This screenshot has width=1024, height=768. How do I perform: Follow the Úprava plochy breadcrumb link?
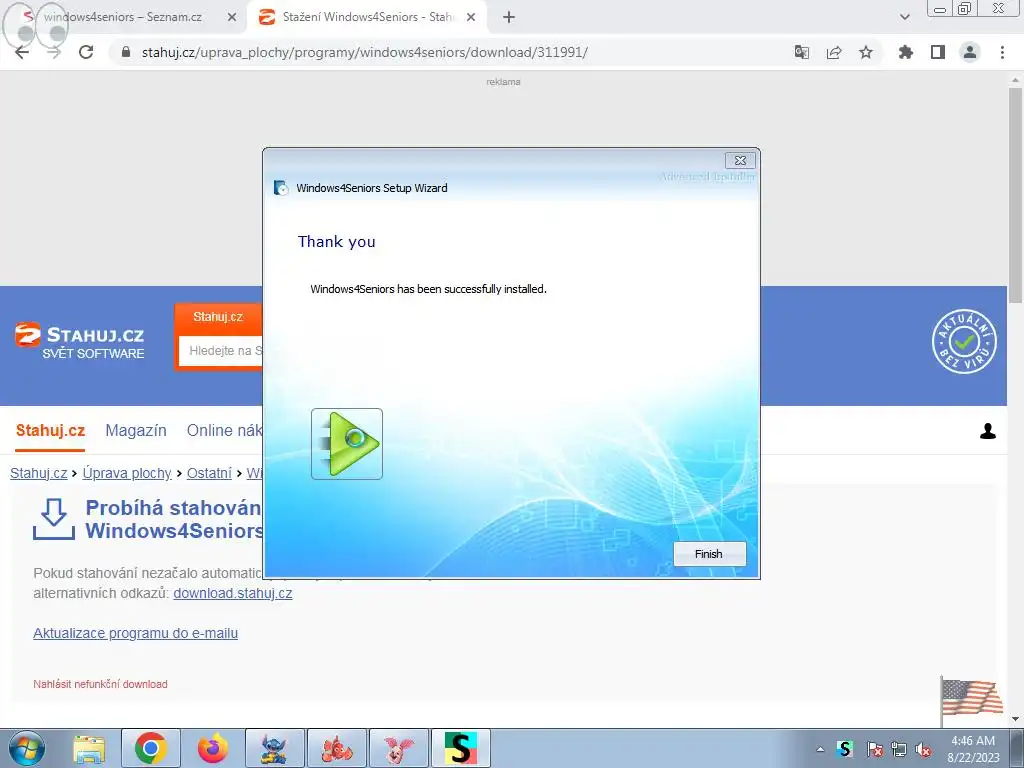pyautogui.click(x=127, y=473)
